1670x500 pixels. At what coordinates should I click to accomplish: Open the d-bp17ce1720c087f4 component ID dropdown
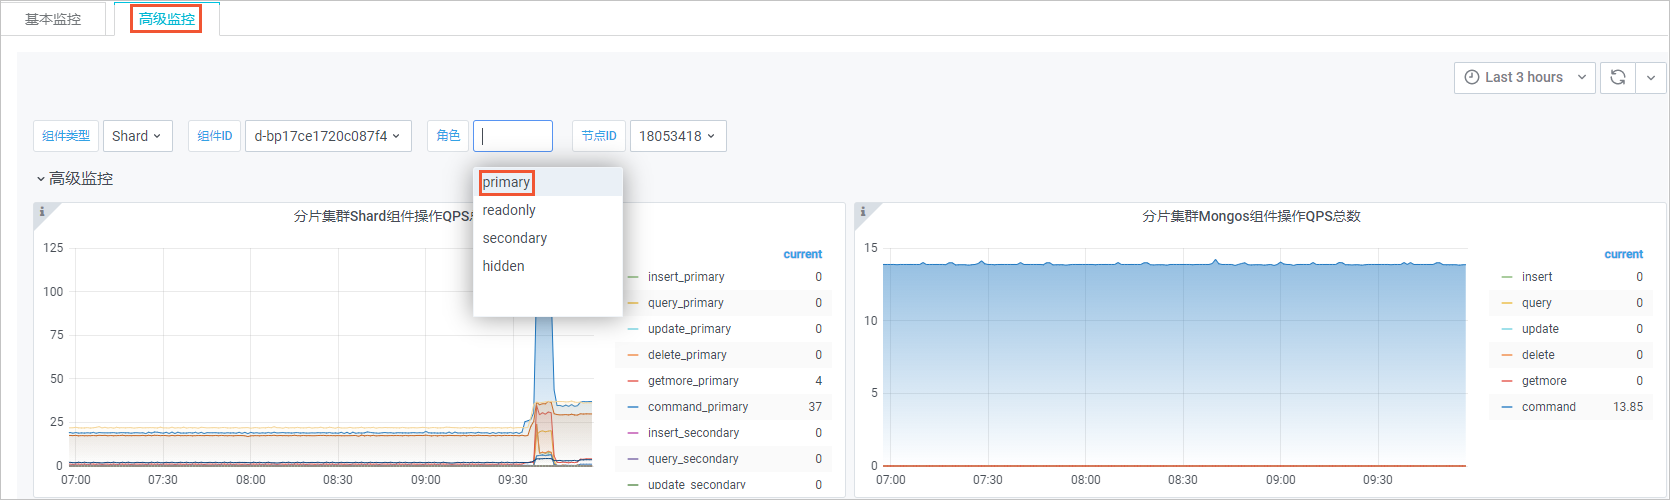click(x=328, y=136)
